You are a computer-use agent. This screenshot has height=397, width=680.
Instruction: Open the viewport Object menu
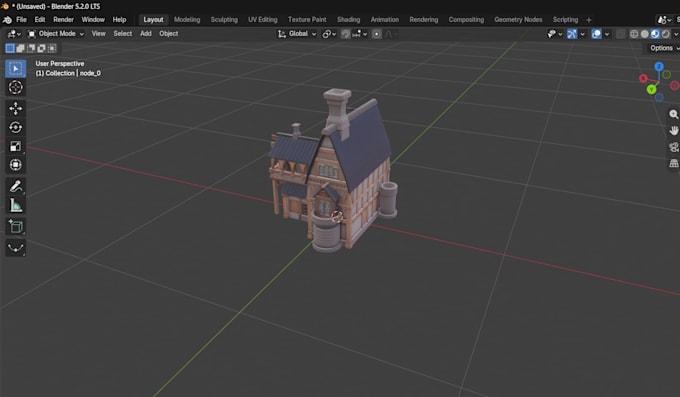169,34
